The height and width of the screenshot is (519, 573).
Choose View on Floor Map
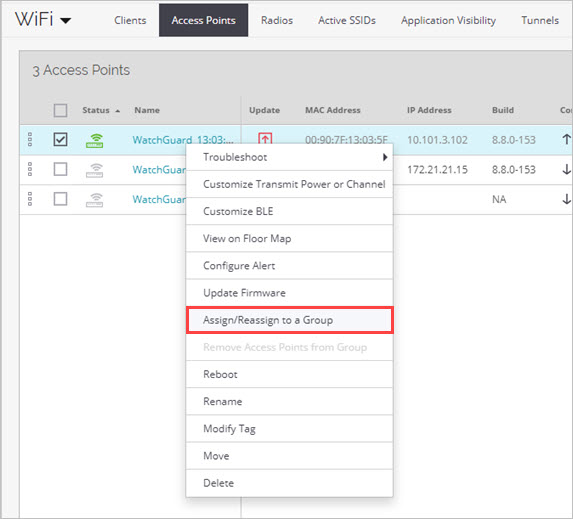click(289, 239)
